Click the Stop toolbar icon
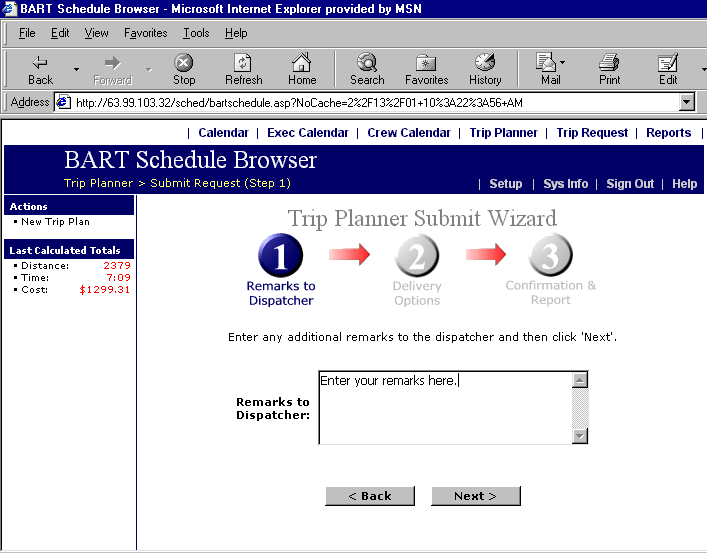This screenshot has height=553, width=707. click(184, 62)
